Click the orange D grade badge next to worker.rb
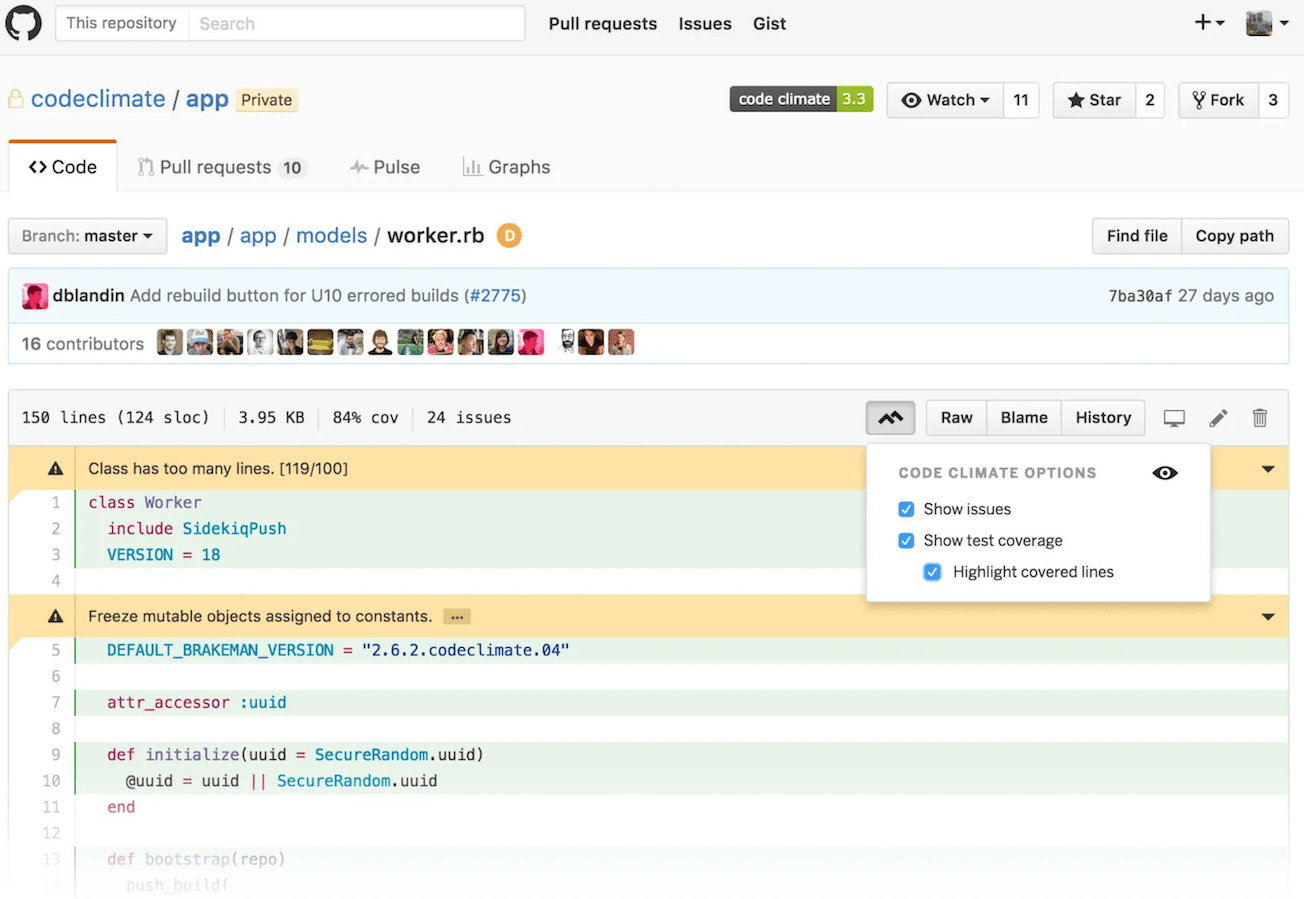The image size is (1304, 899). [508, 235]
